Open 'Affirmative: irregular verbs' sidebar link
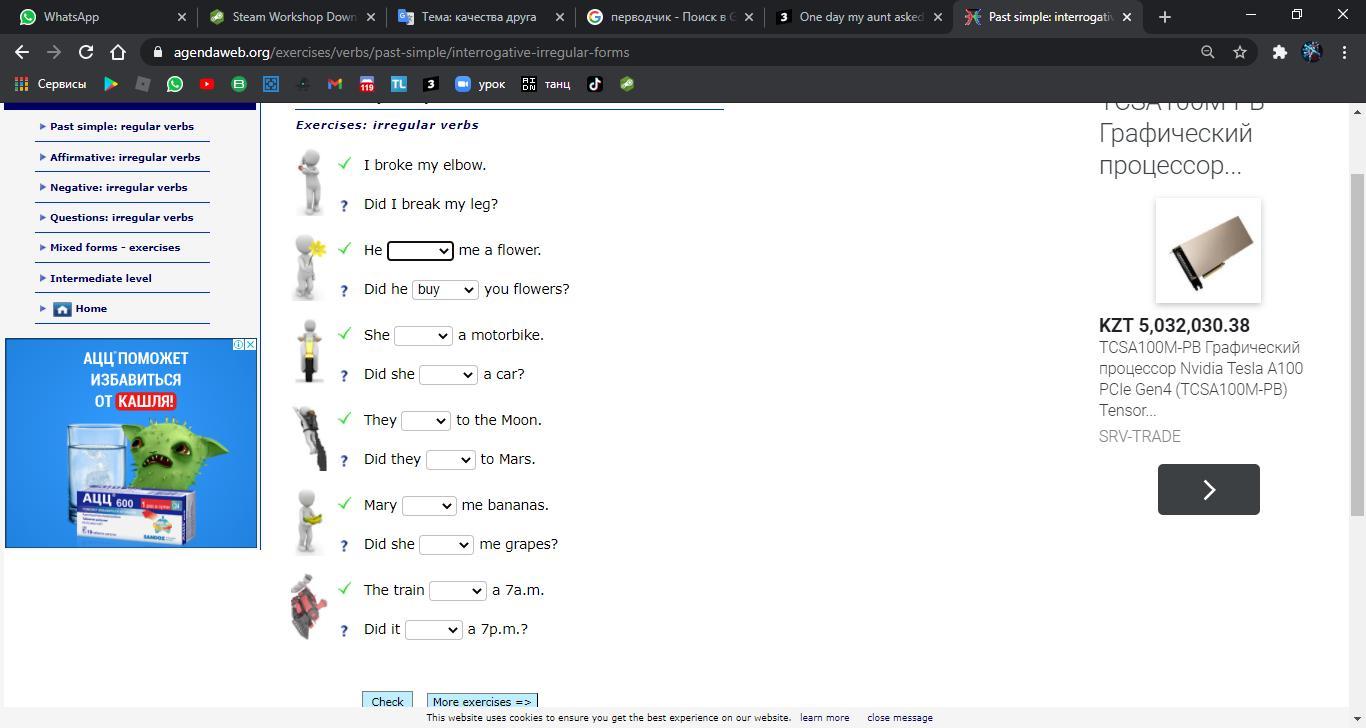Screen dimensions: 1366x728 [x=125, y=157]
